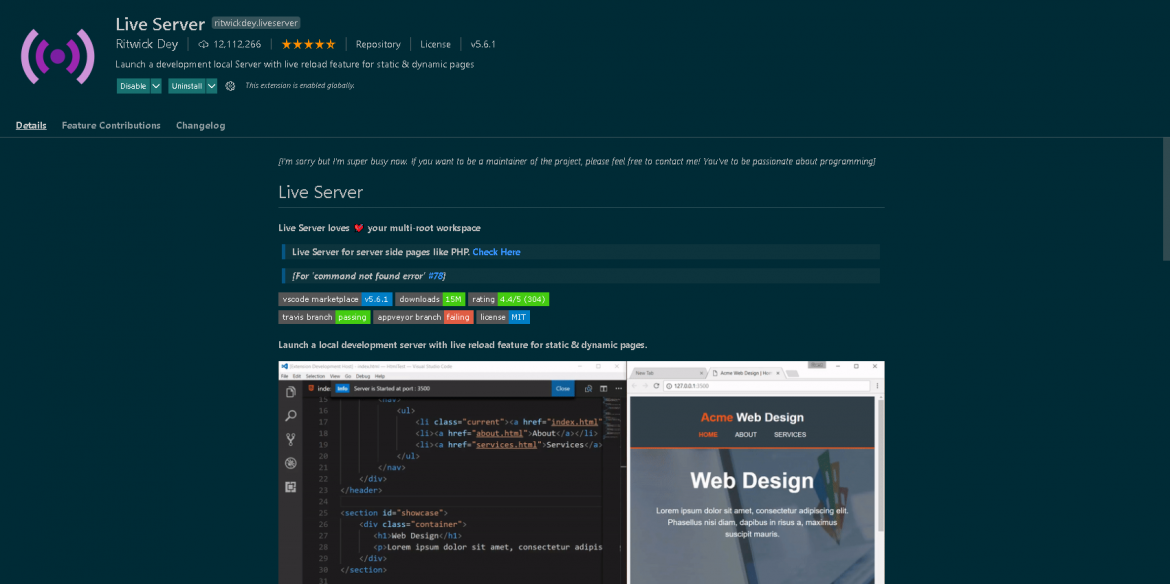Screen dimensions: 1170x584
Task: Expand the Disable button dropdown
Action: click(156, 86)
